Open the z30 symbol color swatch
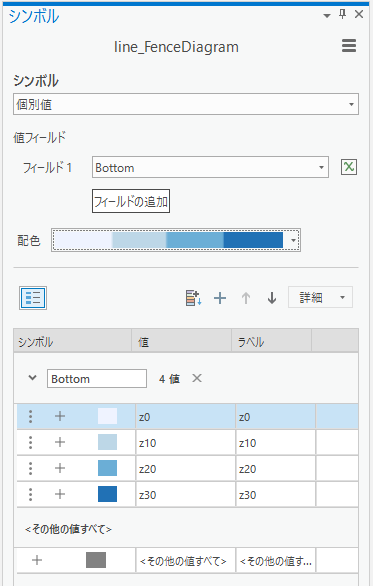Screen dimensions: 373x586 [x=107, y=494]
